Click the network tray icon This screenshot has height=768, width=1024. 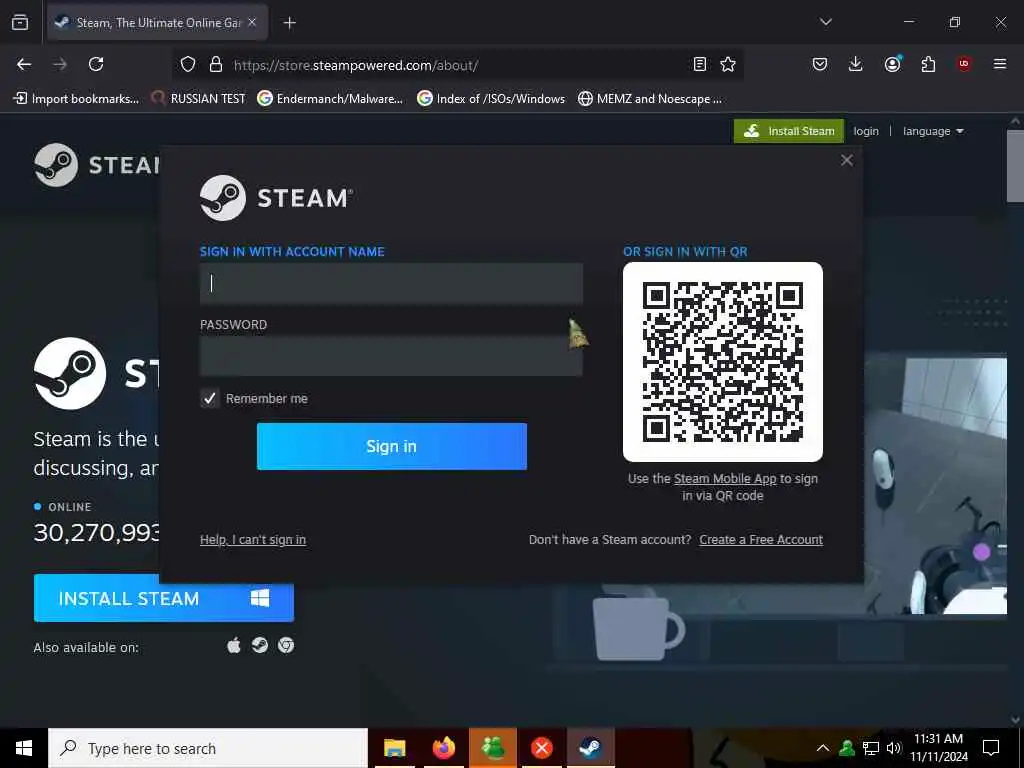click(871, 748)
